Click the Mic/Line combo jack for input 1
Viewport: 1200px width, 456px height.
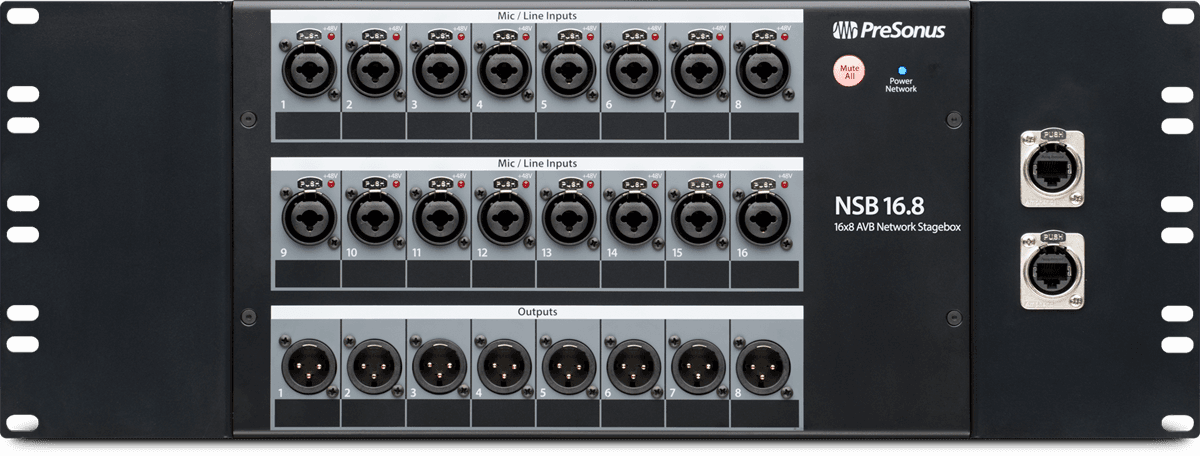(x=307, y=72)
